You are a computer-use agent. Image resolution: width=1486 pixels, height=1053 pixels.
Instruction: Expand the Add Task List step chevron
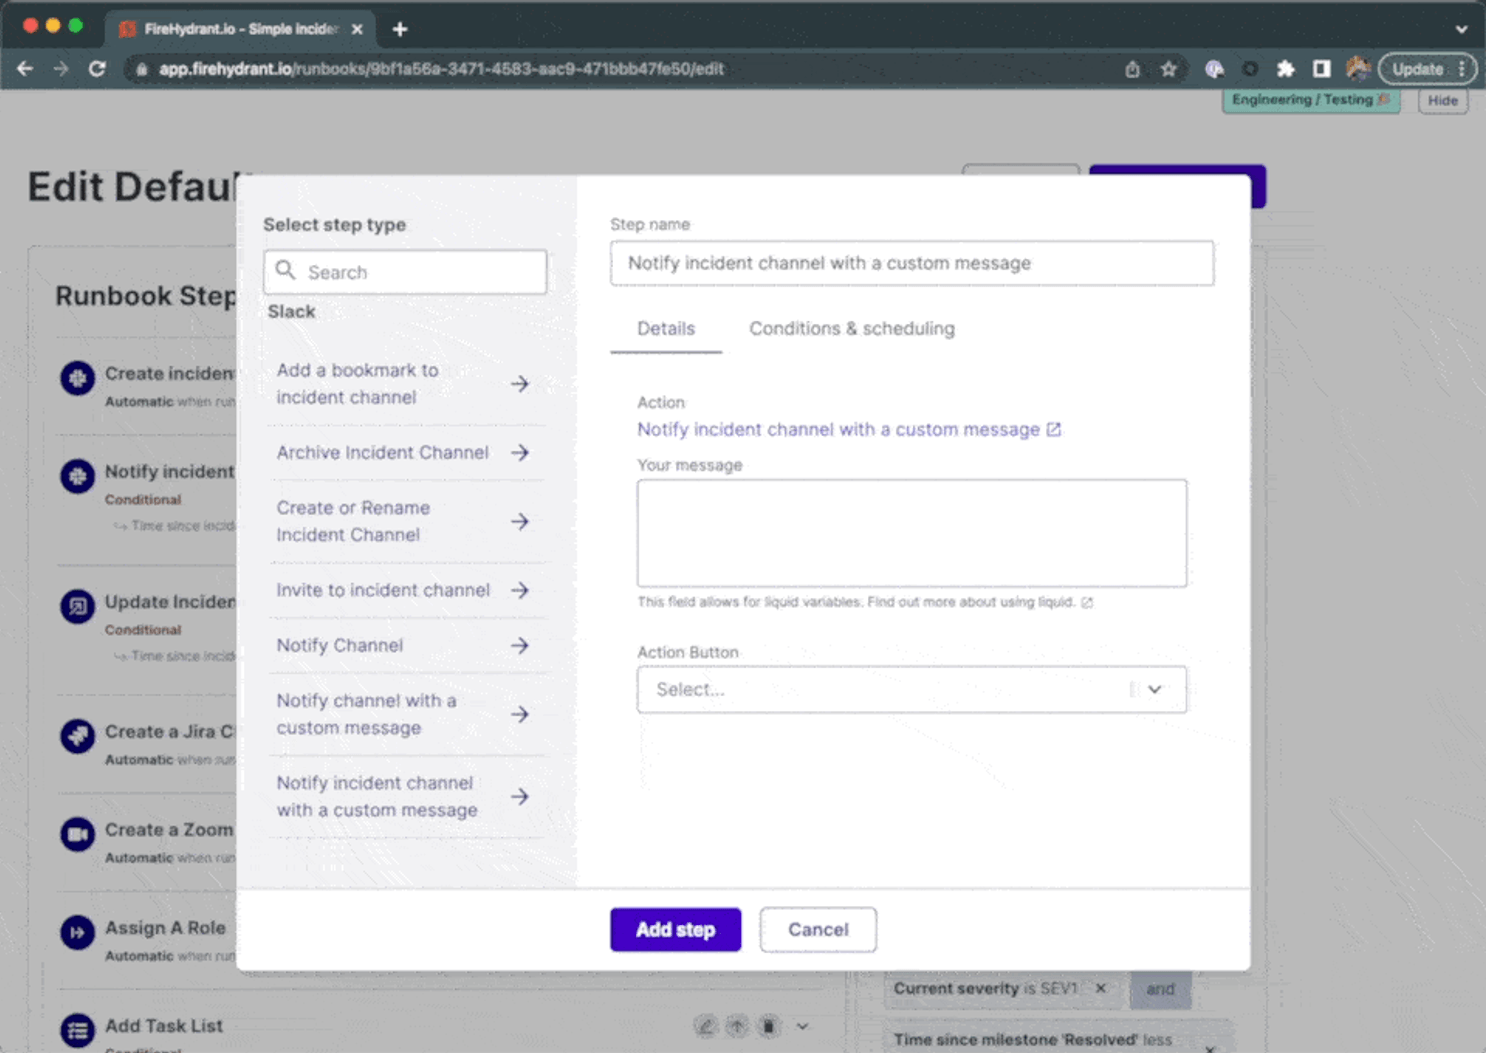coord(802,1026)
